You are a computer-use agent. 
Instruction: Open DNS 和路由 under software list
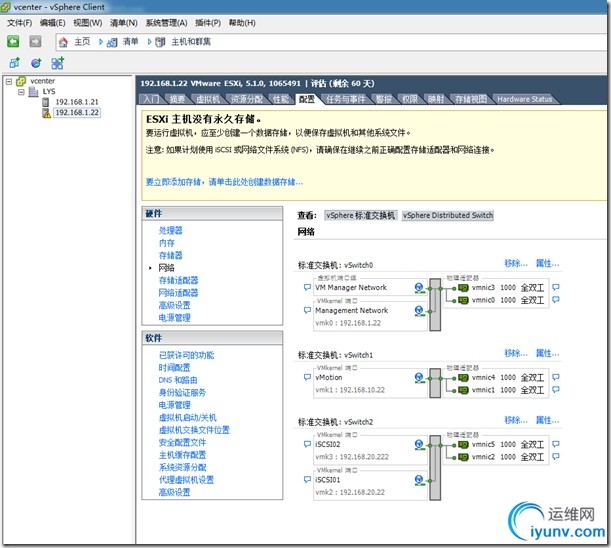[x=178, y=380]
